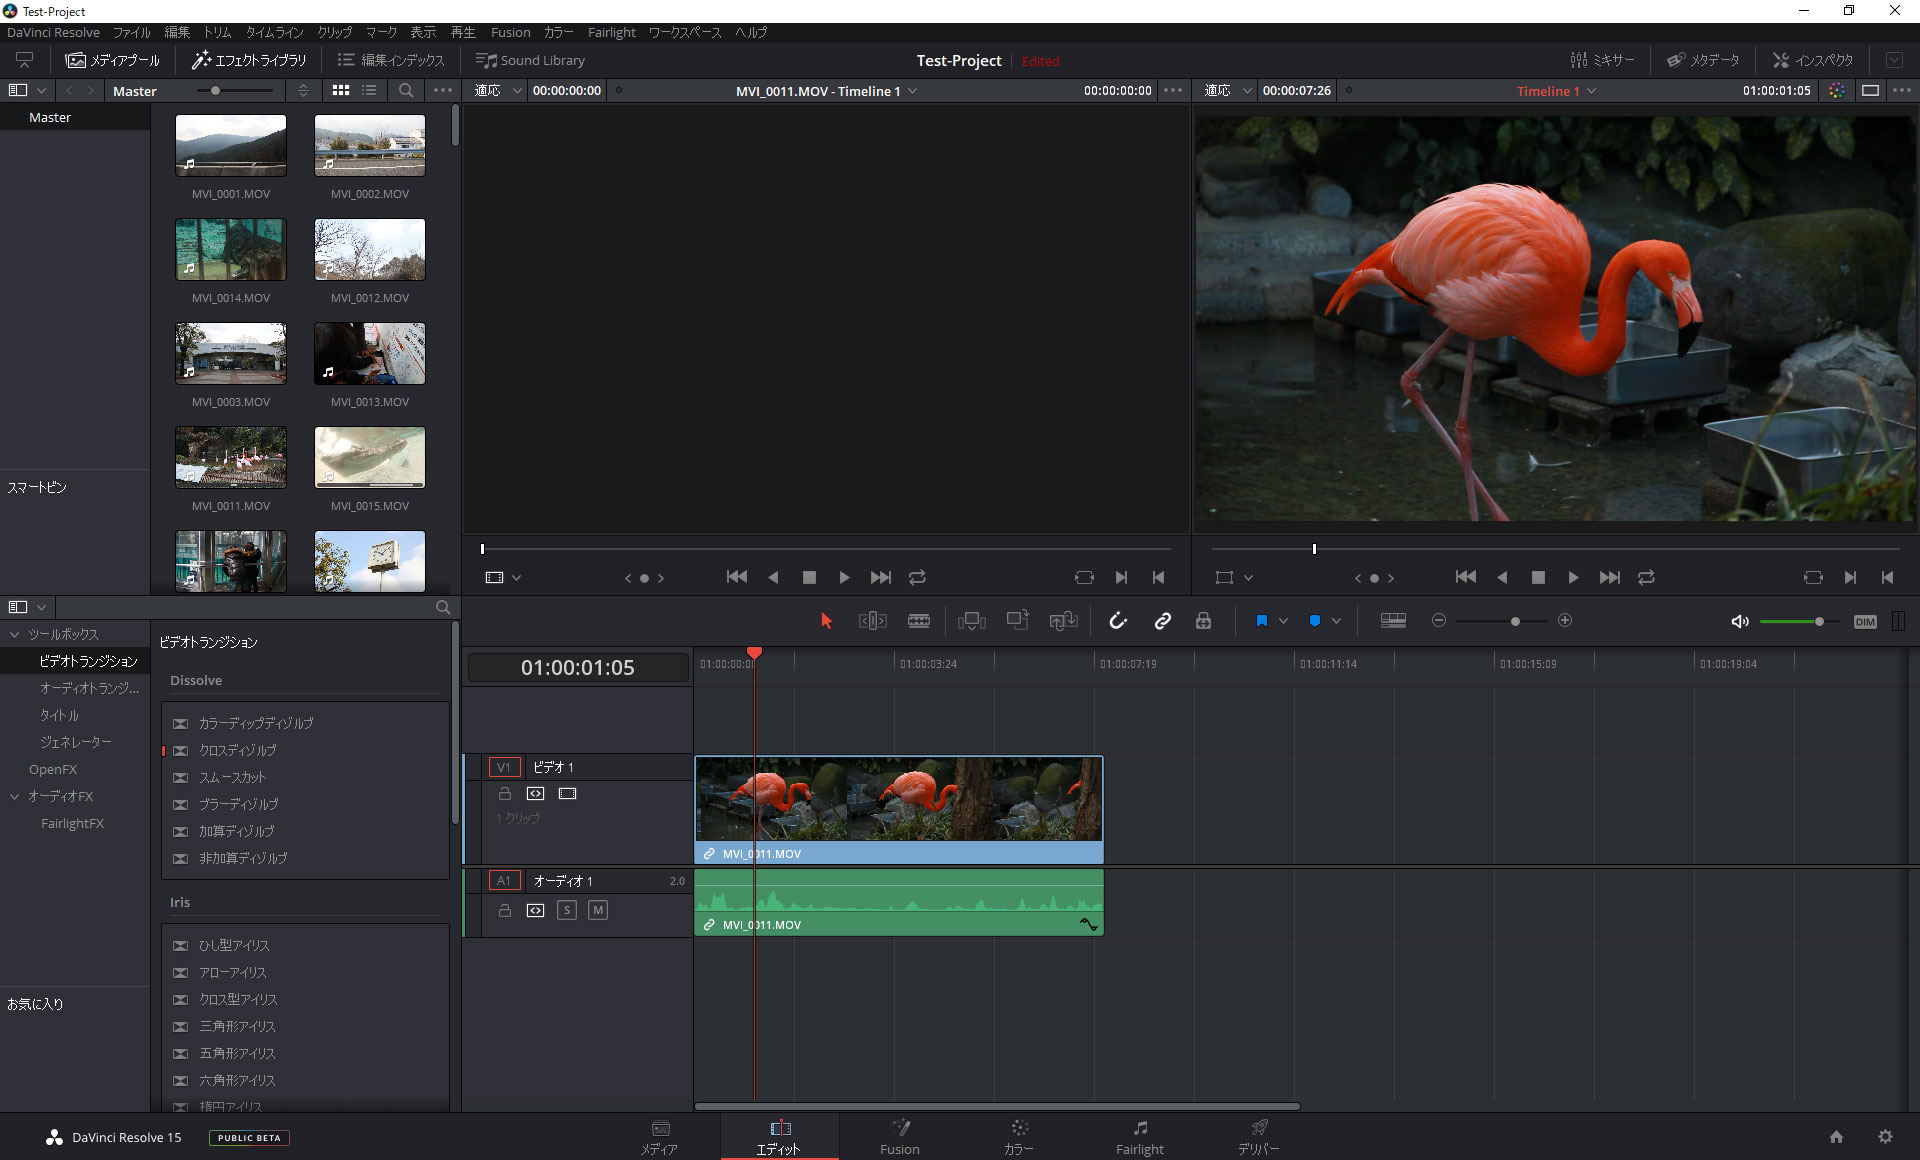Click Replace Clip toolbar icon
This screenshot has width=1920, height=1160.
(1063, 621)
